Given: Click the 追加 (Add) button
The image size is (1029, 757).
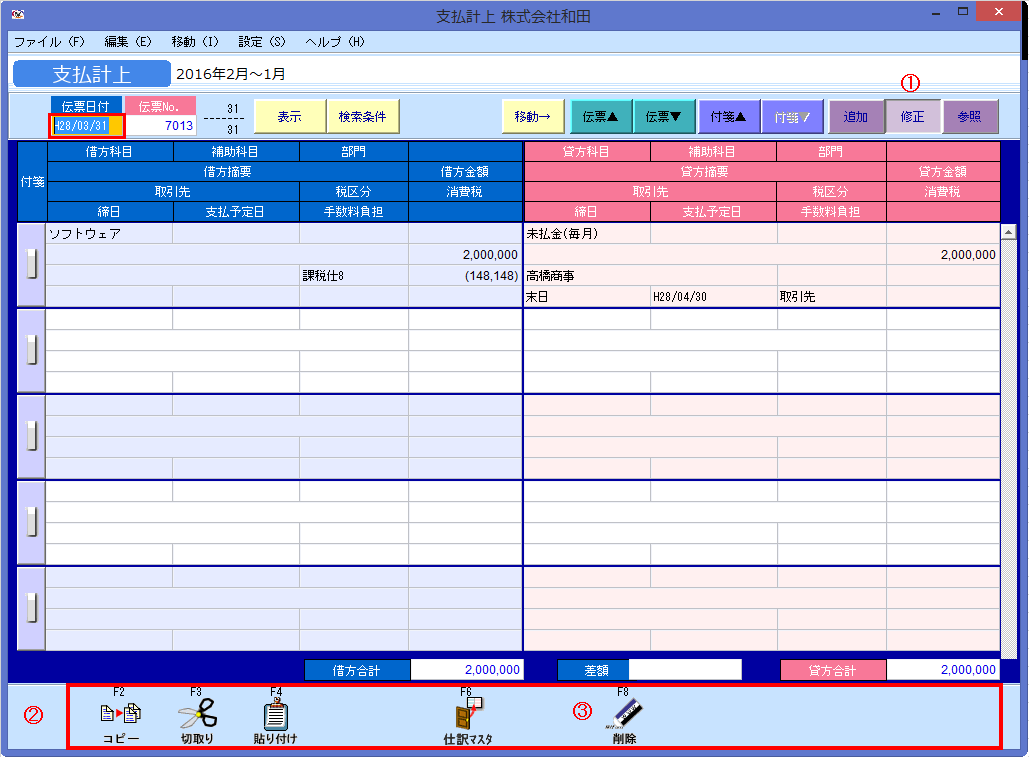Looking at the screenshot, I should (856, 116).
